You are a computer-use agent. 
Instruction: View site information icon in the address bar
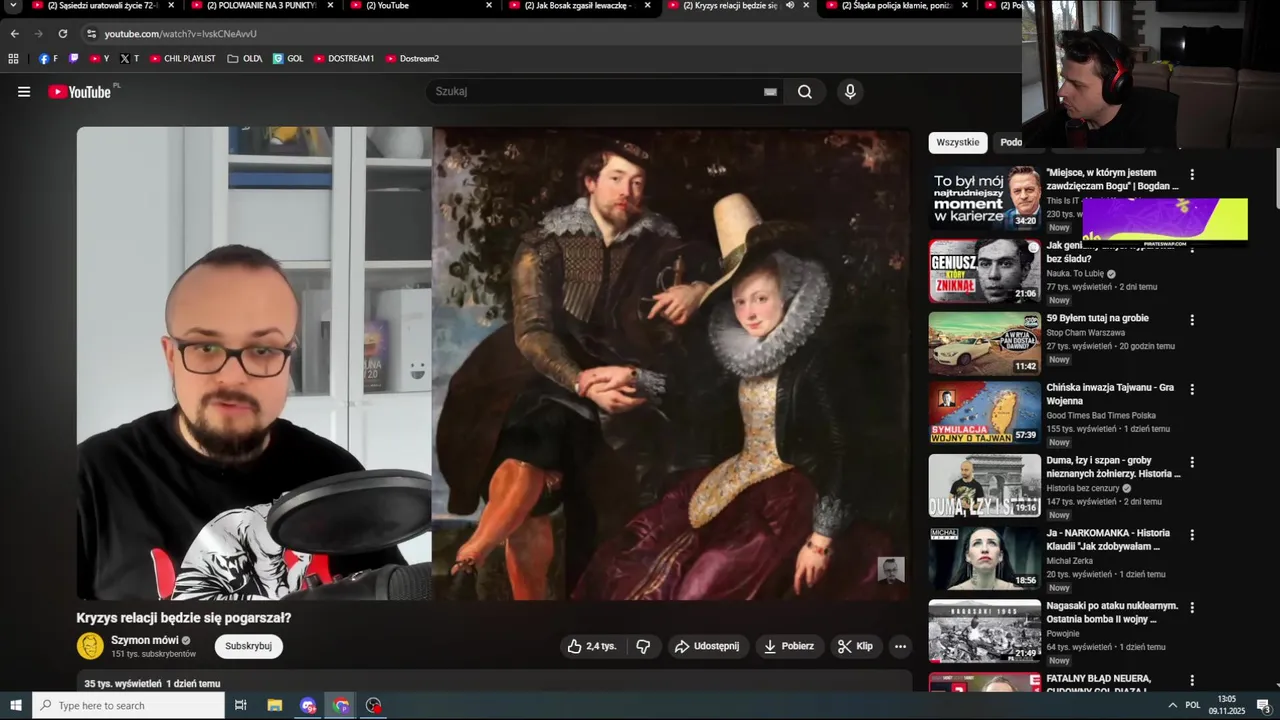[x=91, y=34]
